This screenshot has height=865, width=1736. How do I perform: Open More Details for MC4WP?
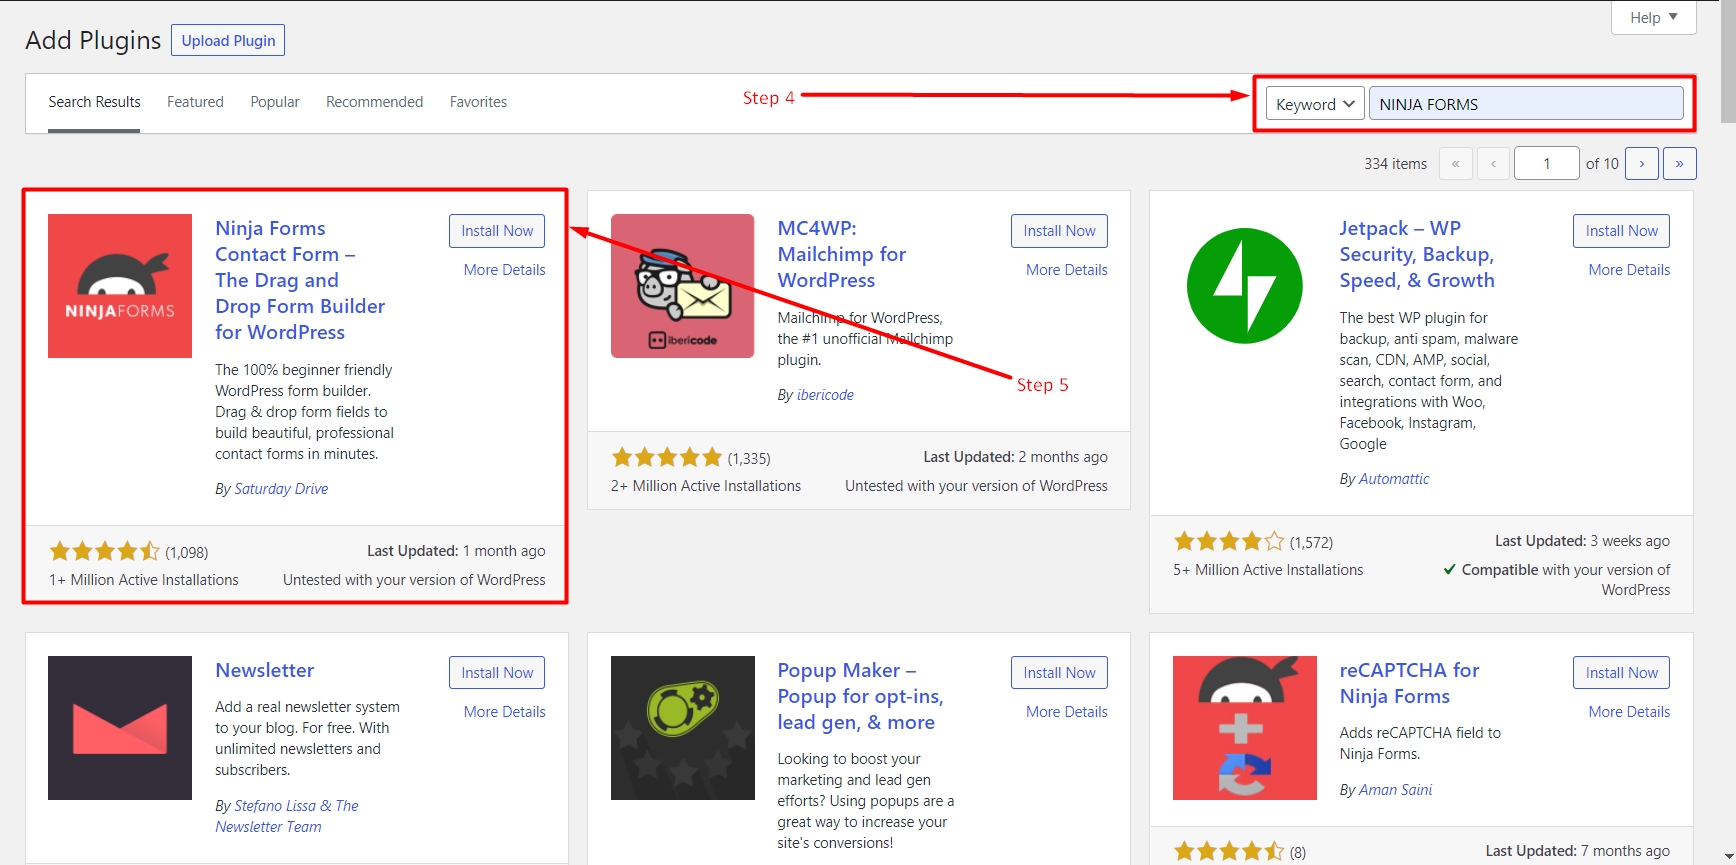pyautogui.click(x=1067, y=270)
